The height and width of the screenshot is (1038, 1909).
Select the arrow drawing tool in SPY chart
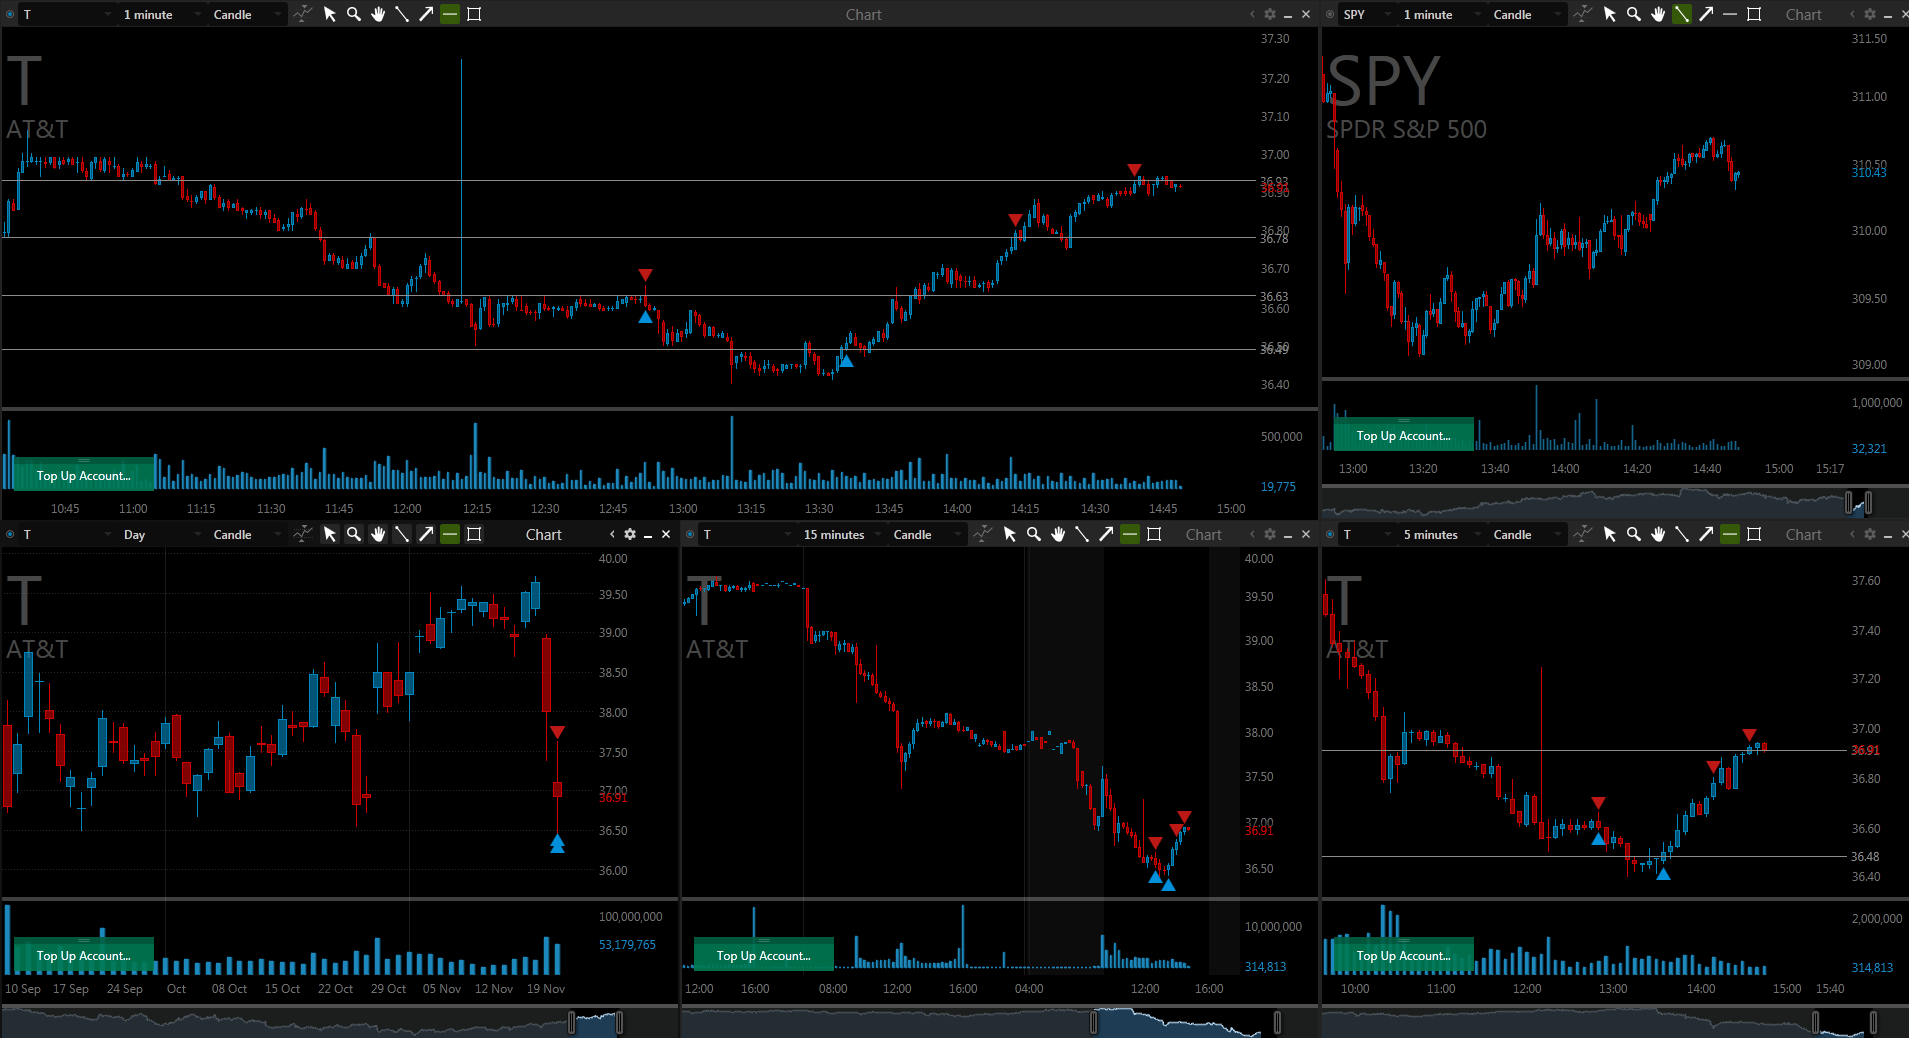pyautogui.click(x=1706, y=14)
